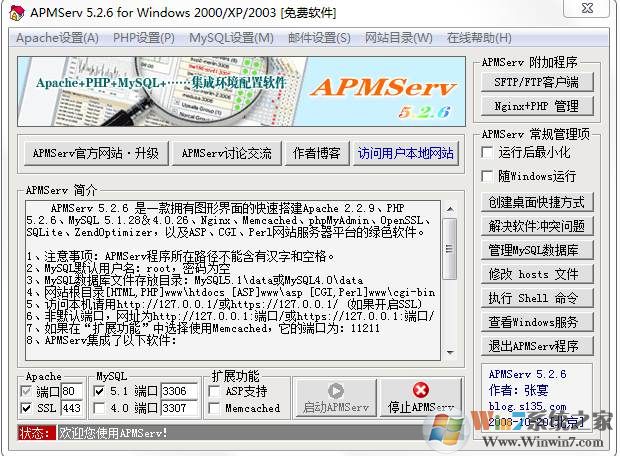
Task: Click the SFTP/FTP客户端 button
Action: tap(537, 82)
